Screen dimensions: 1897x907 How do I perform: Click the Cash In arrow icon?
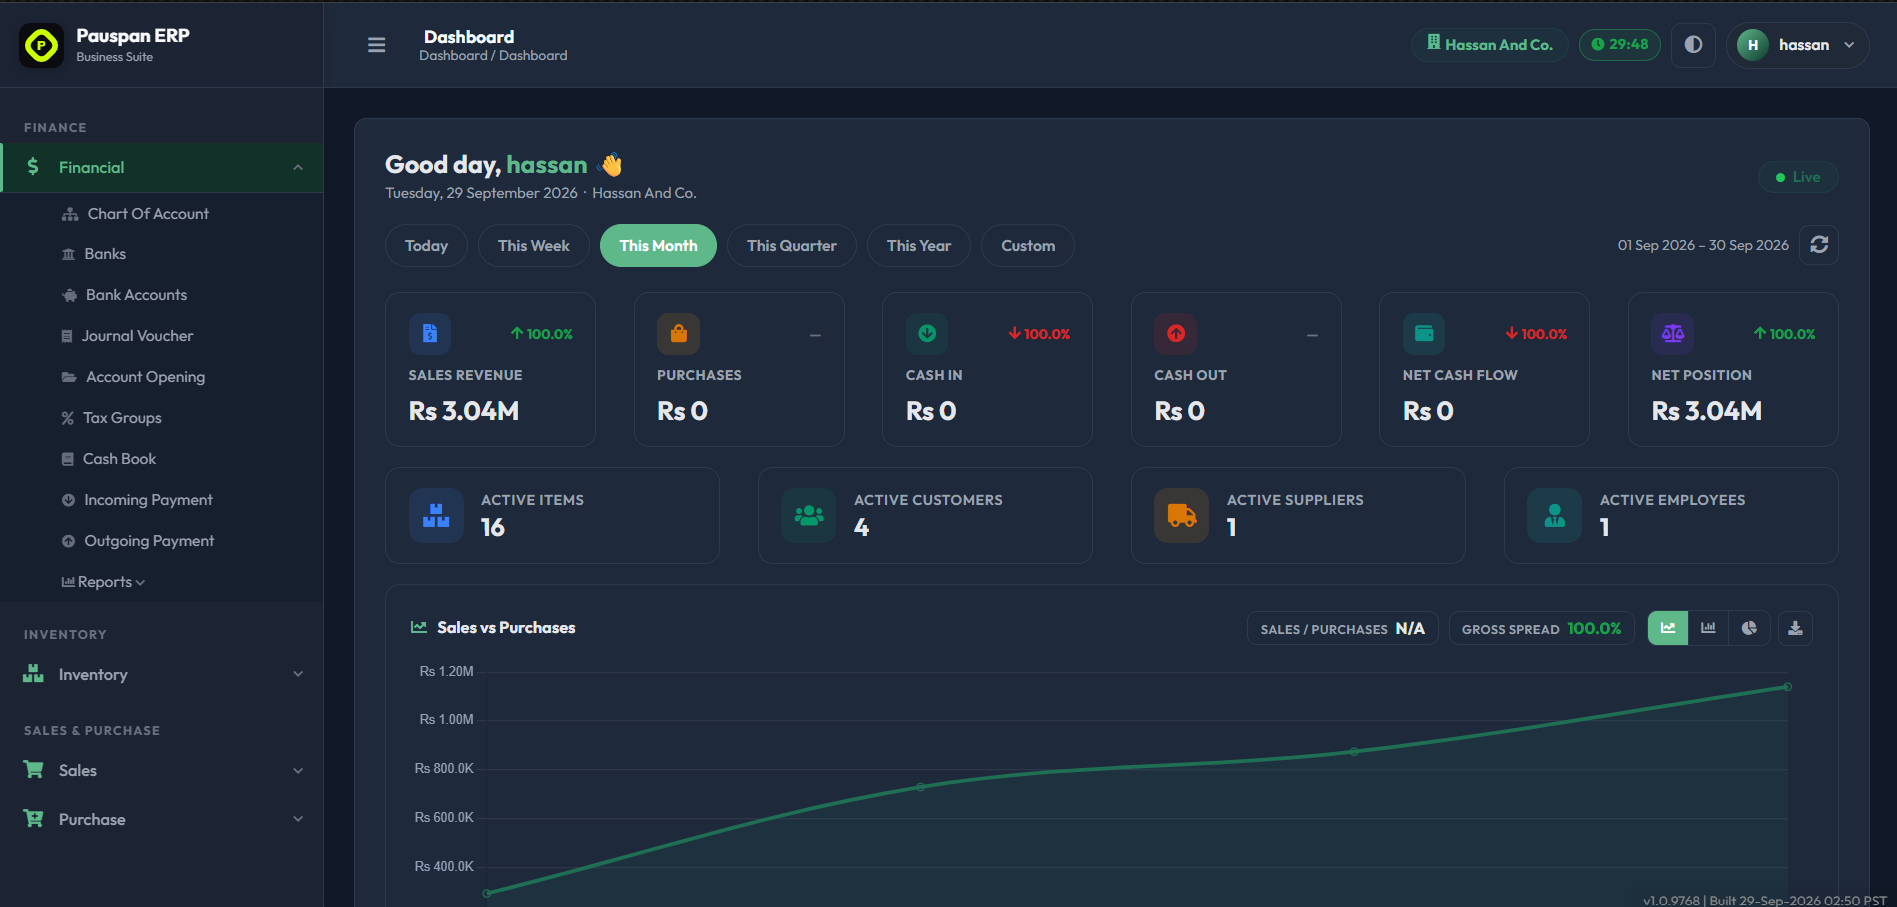[x=927, y=334]
